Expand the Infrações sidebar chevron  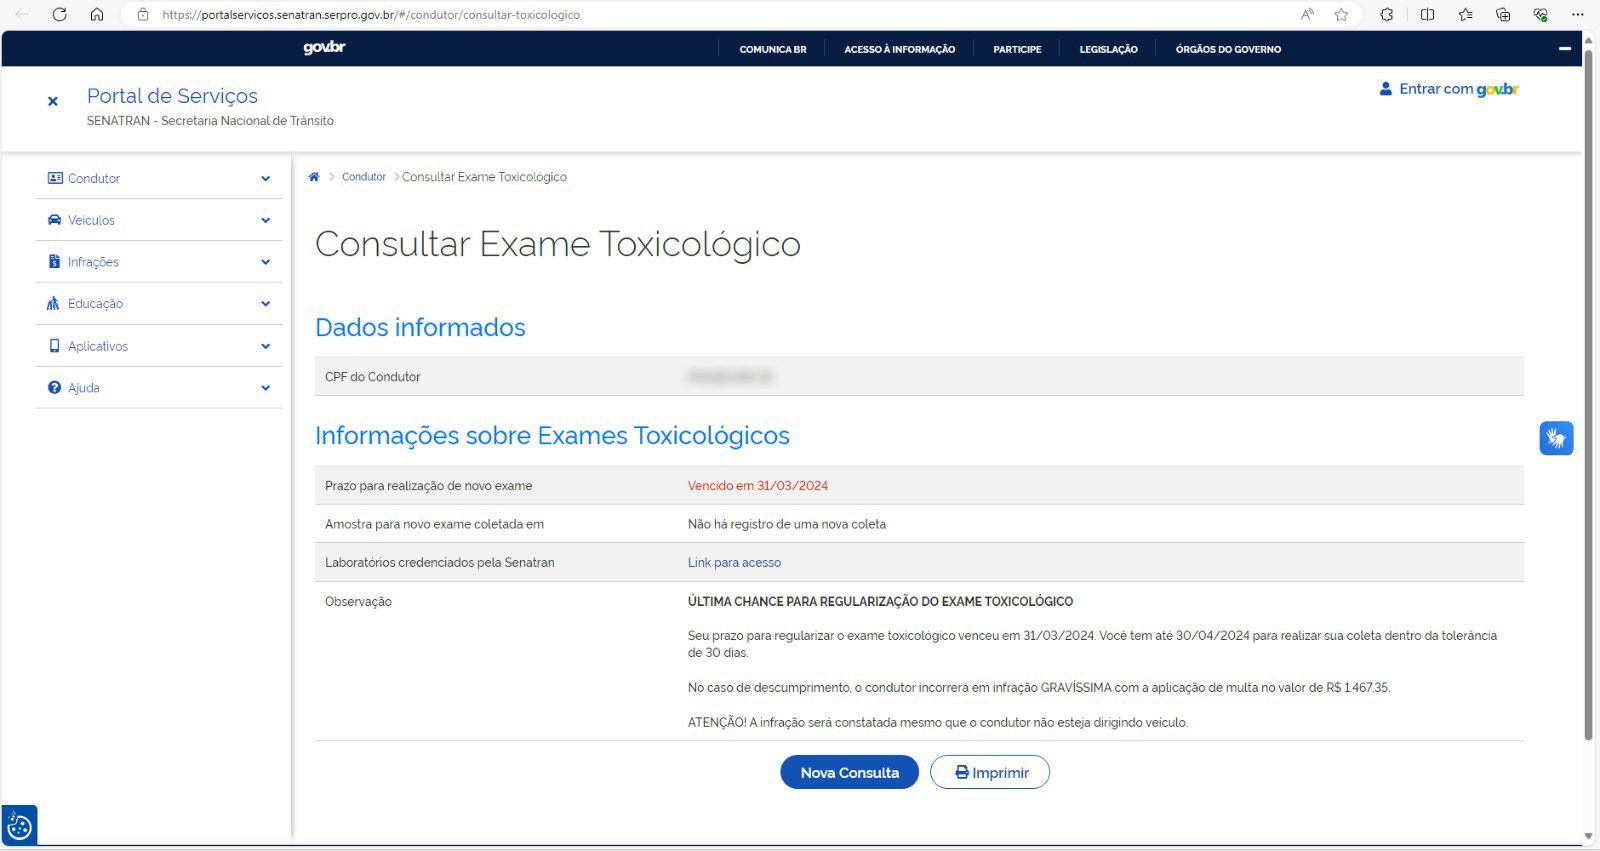(265, 263)
